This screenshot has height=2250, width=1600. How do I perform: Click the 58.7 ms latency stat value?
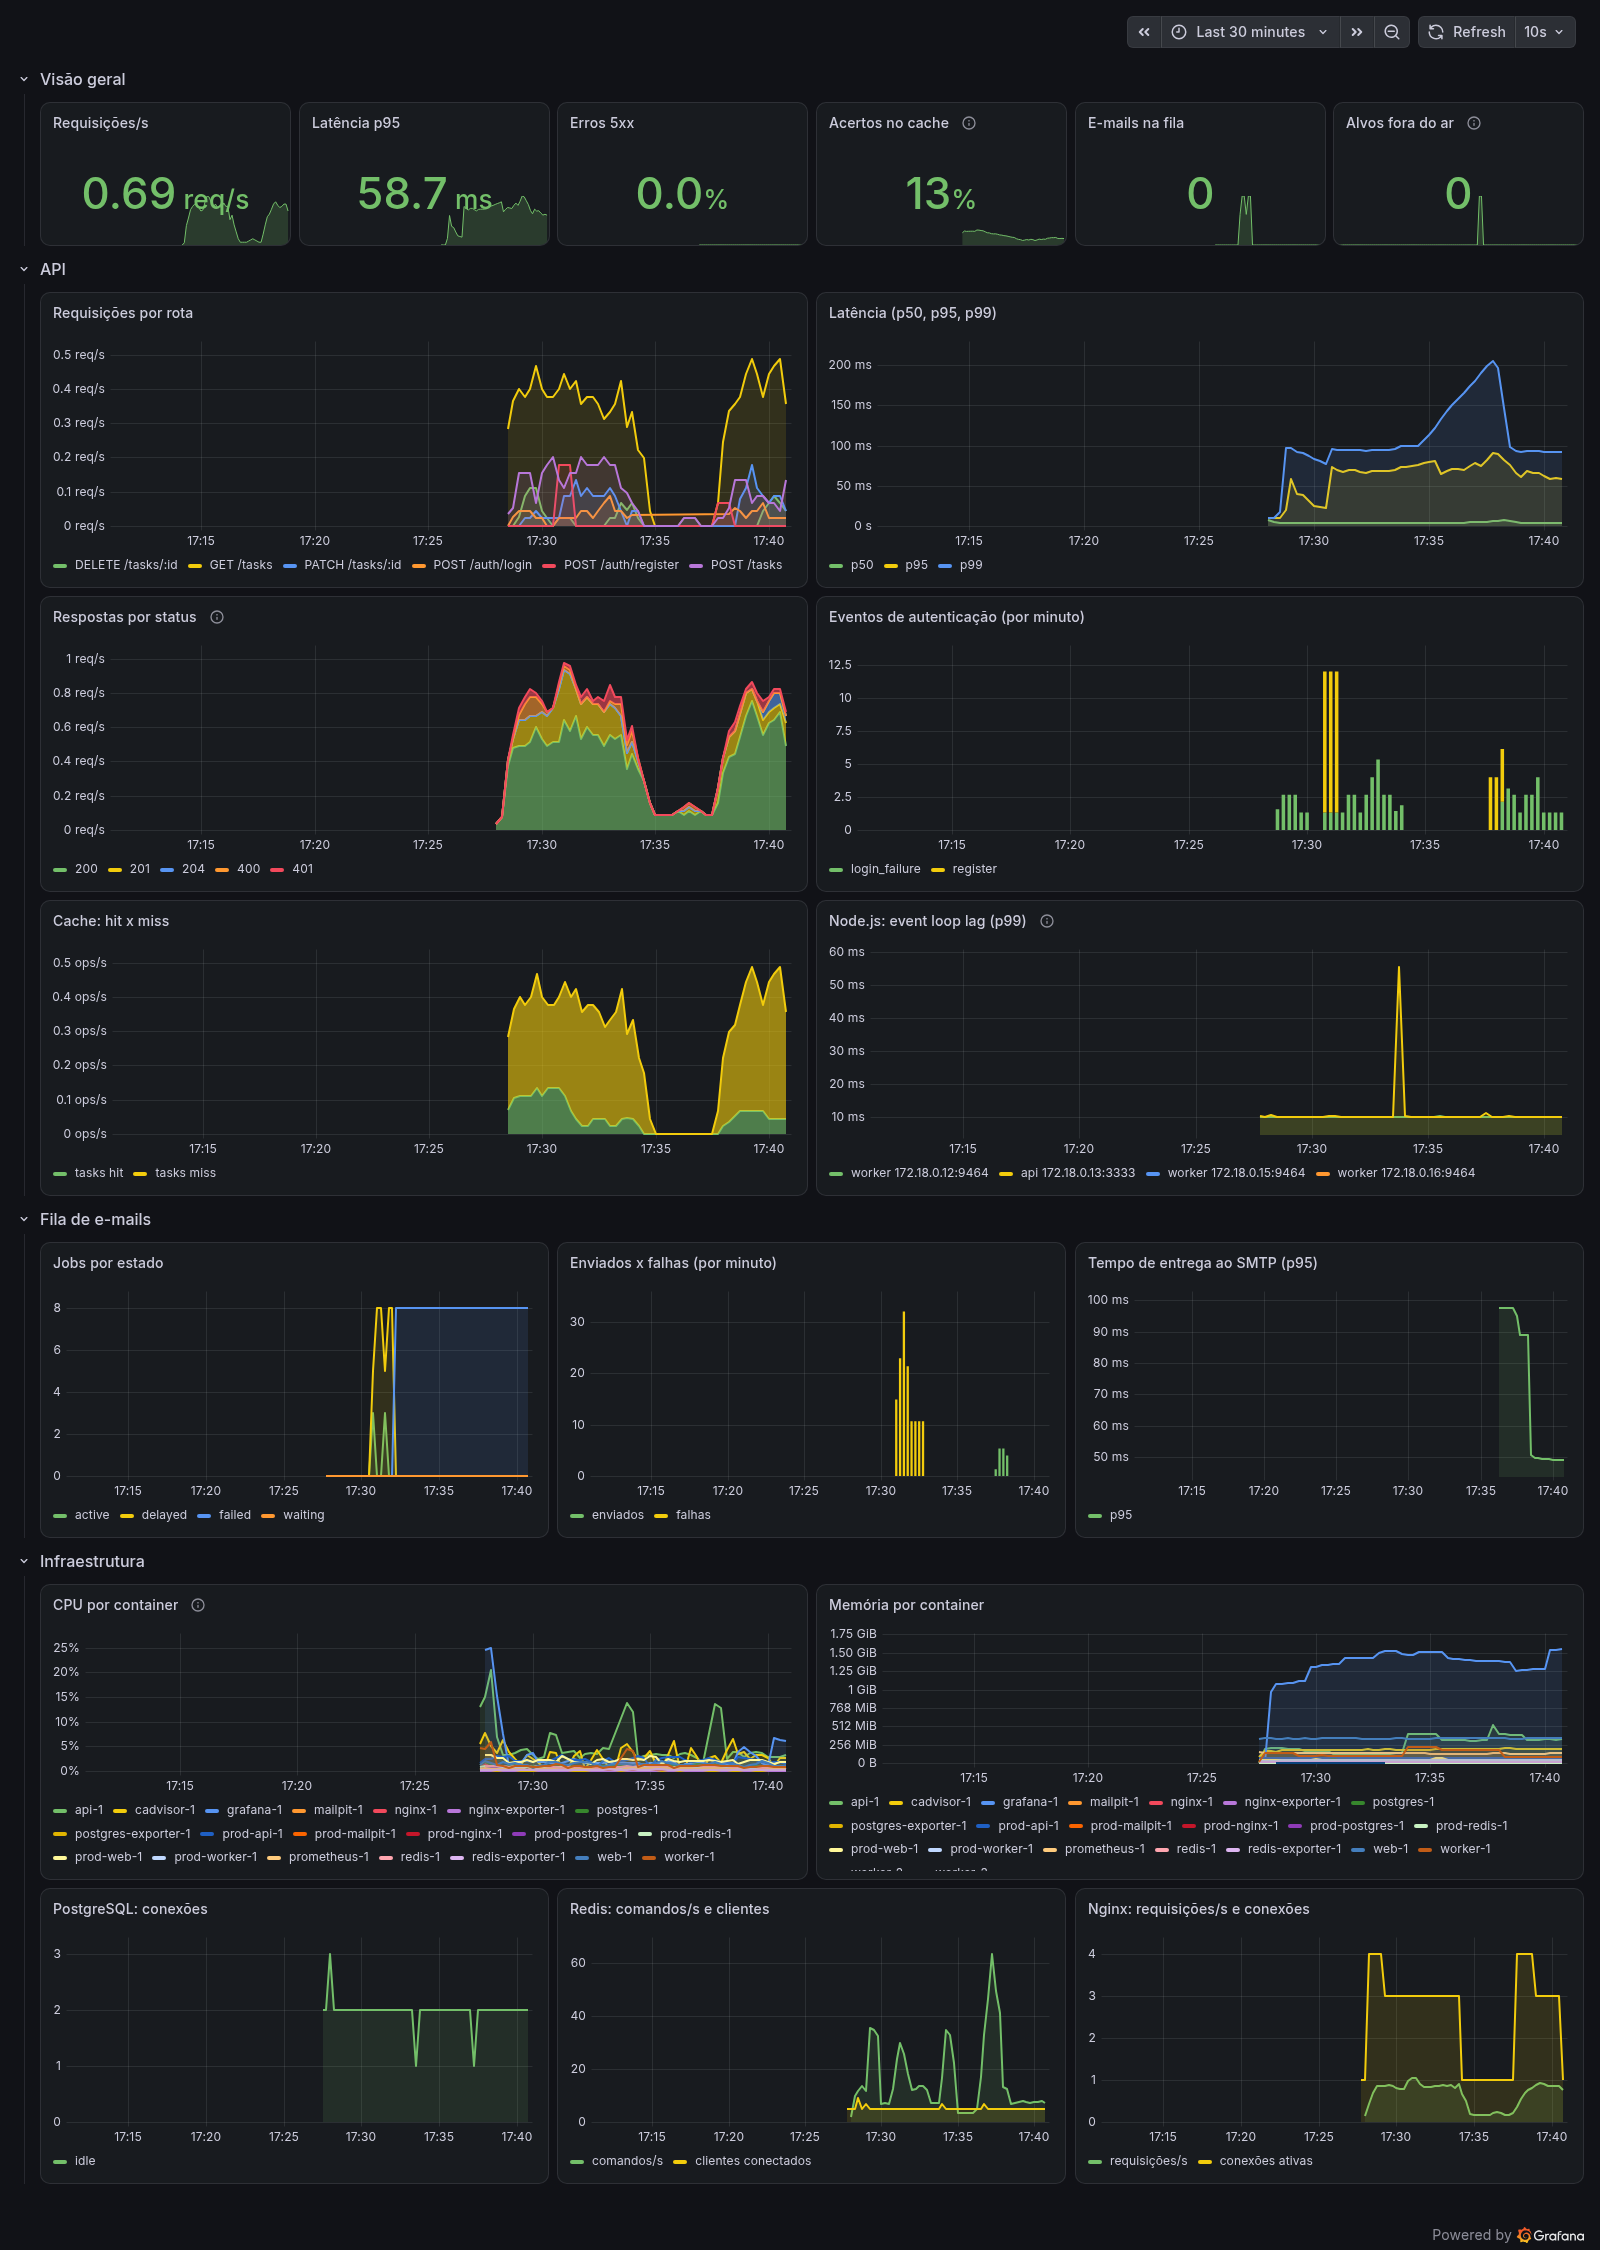pos(424,194)
